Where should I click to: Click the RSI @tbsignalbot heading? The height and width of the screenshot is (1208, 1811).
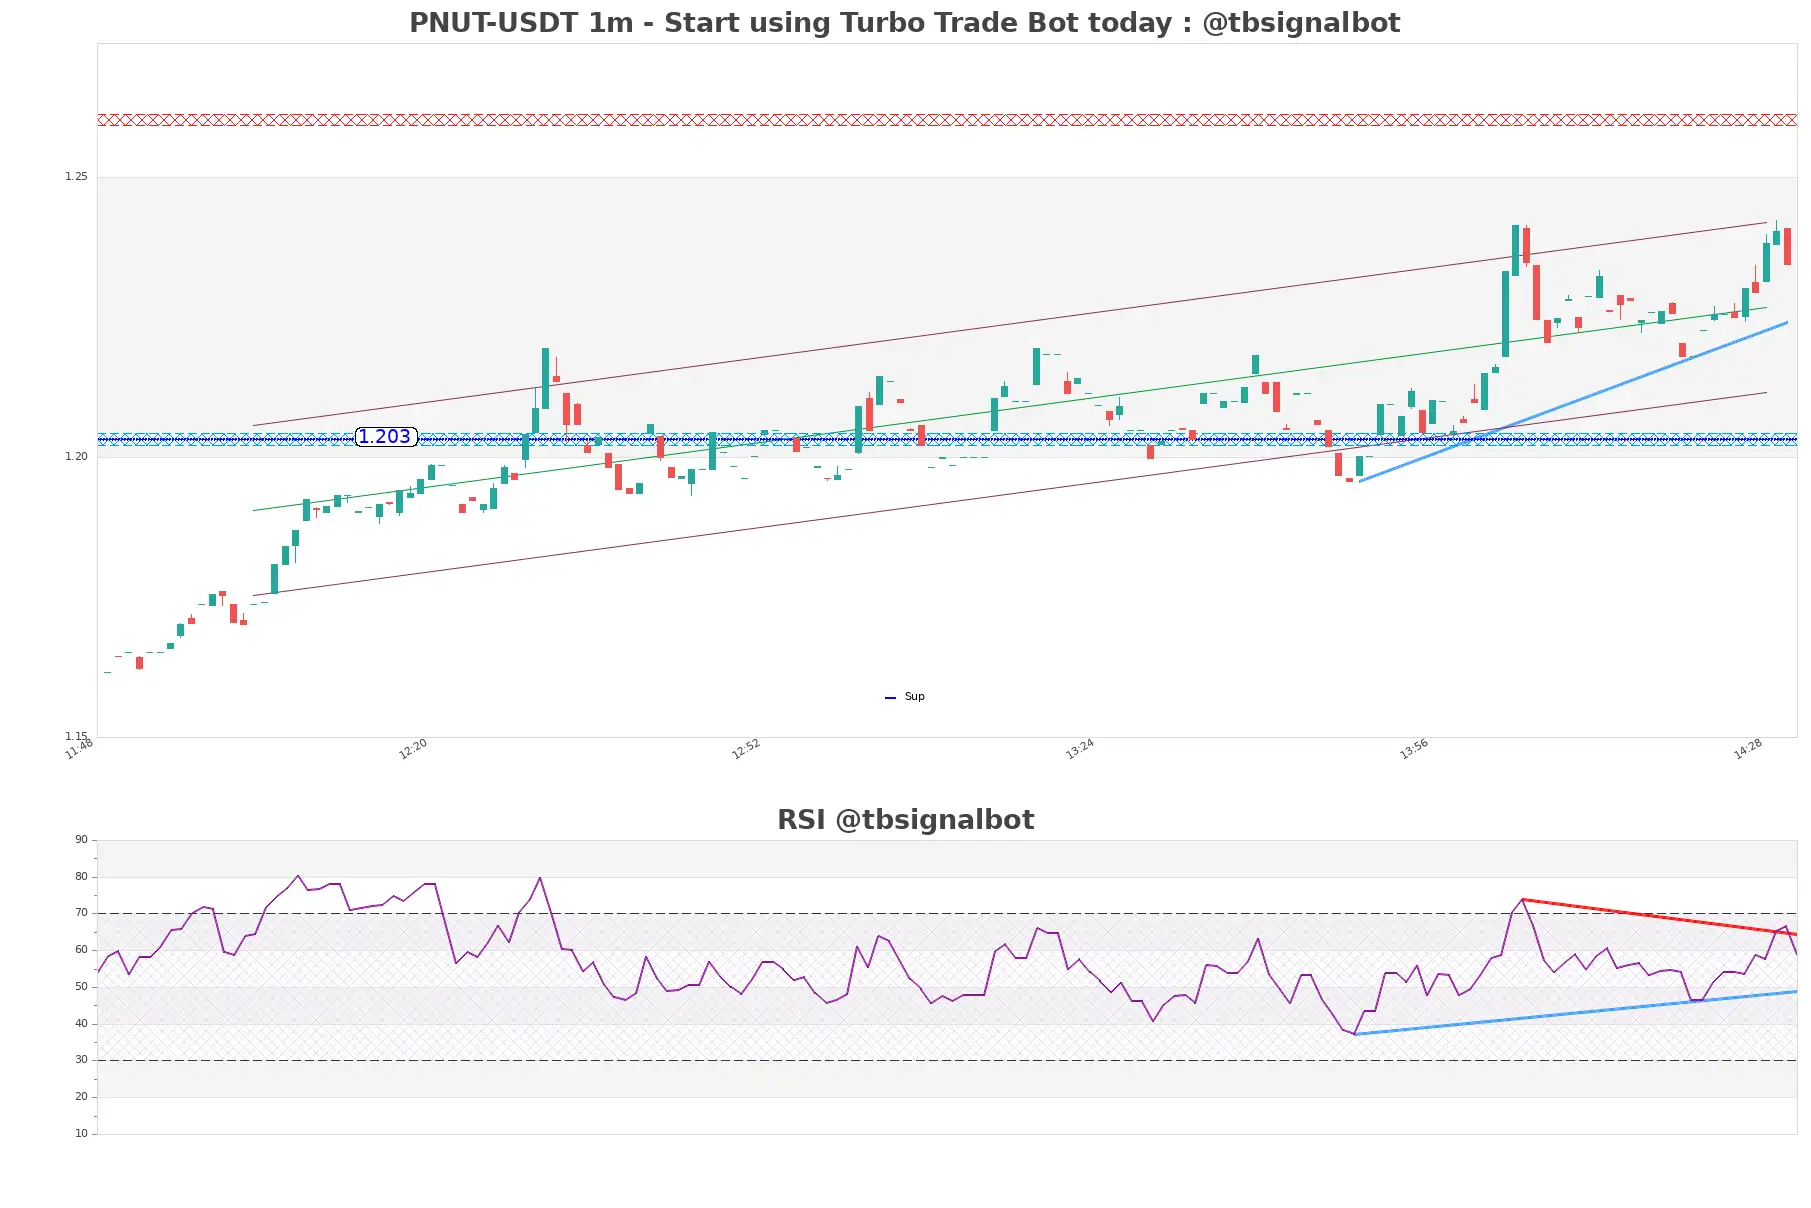click(905, 820)
